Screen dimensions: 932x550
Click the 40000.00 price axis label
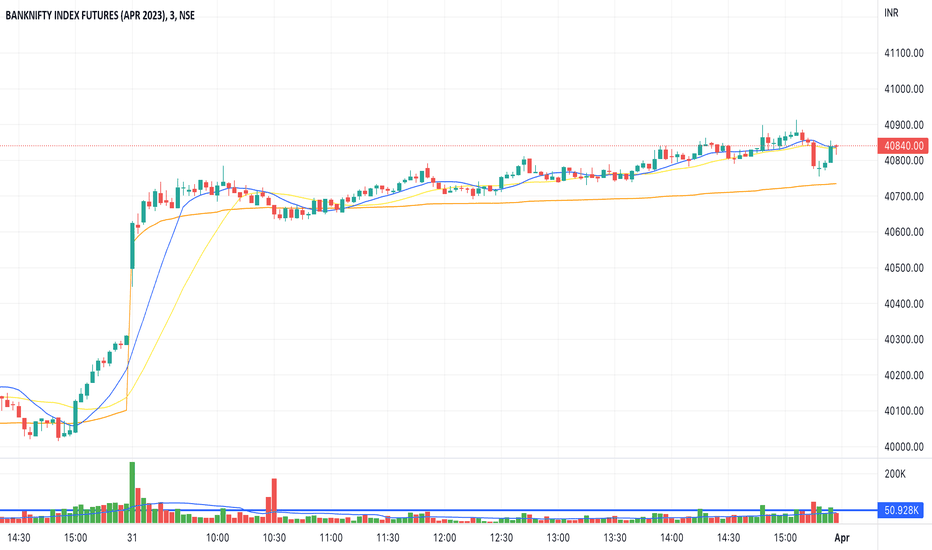(903, 447)
